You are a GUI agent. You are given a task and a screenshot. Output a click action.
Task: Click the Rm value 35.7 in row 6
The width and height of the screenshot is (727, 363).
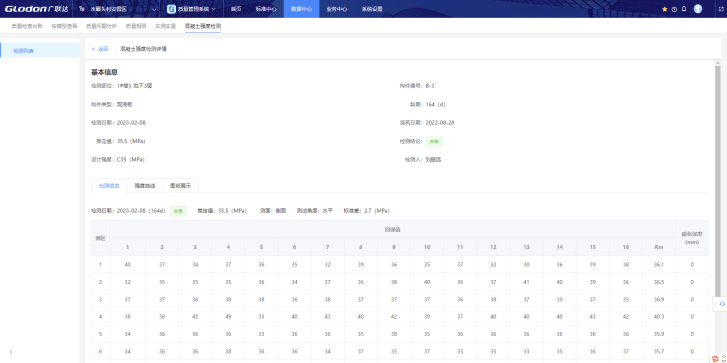(659, 351)
